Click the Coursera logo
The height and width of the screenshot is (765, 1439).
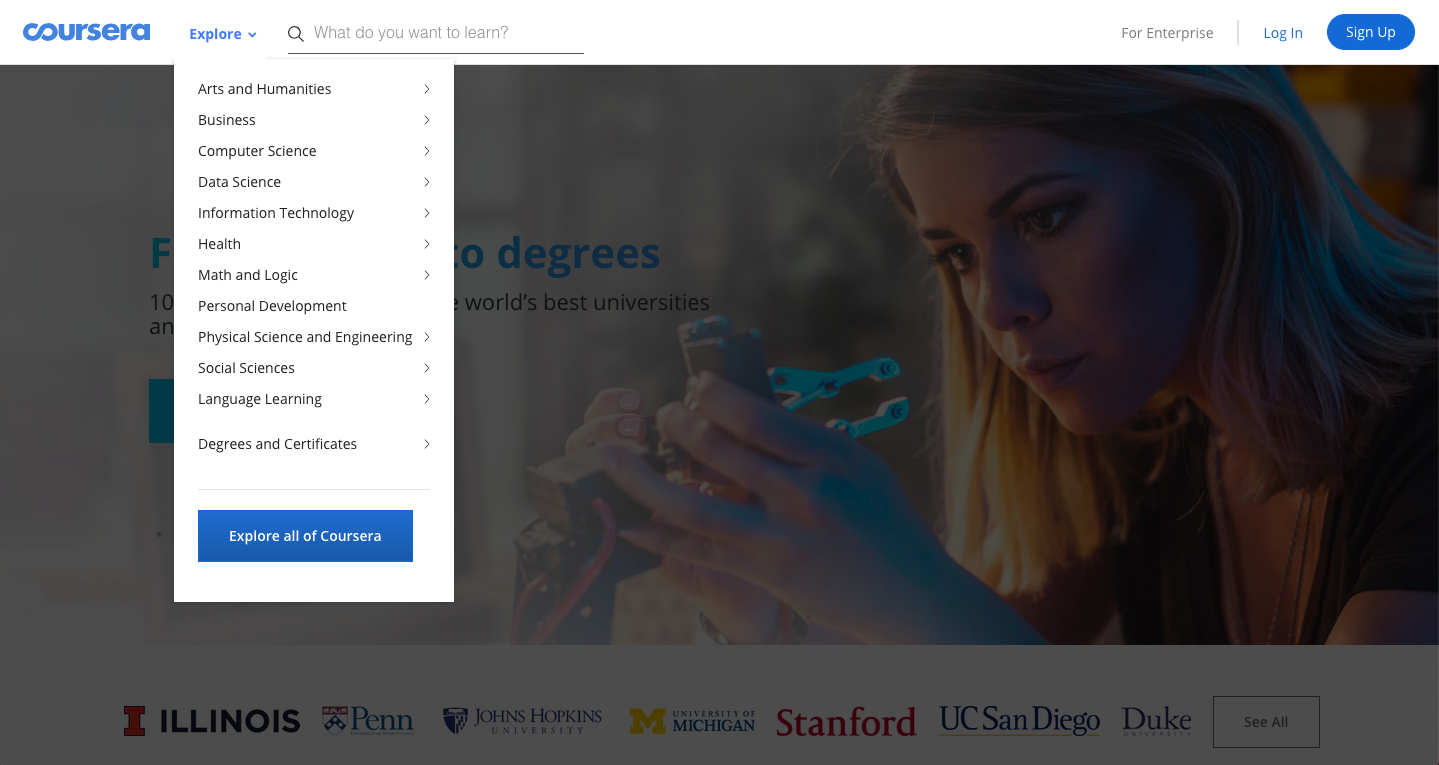pos(87,32)
